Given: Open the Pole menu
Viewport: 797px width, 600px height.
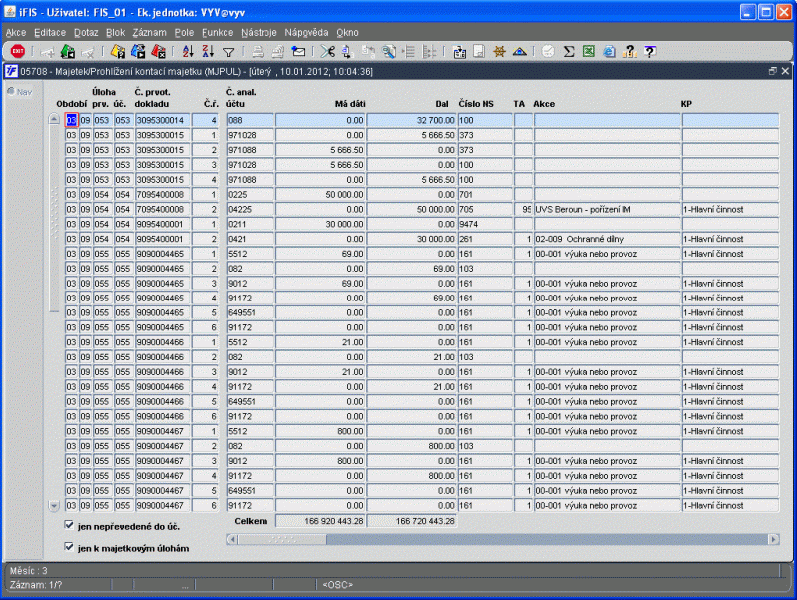Looking at the screenshot, I should click(184, 33).
